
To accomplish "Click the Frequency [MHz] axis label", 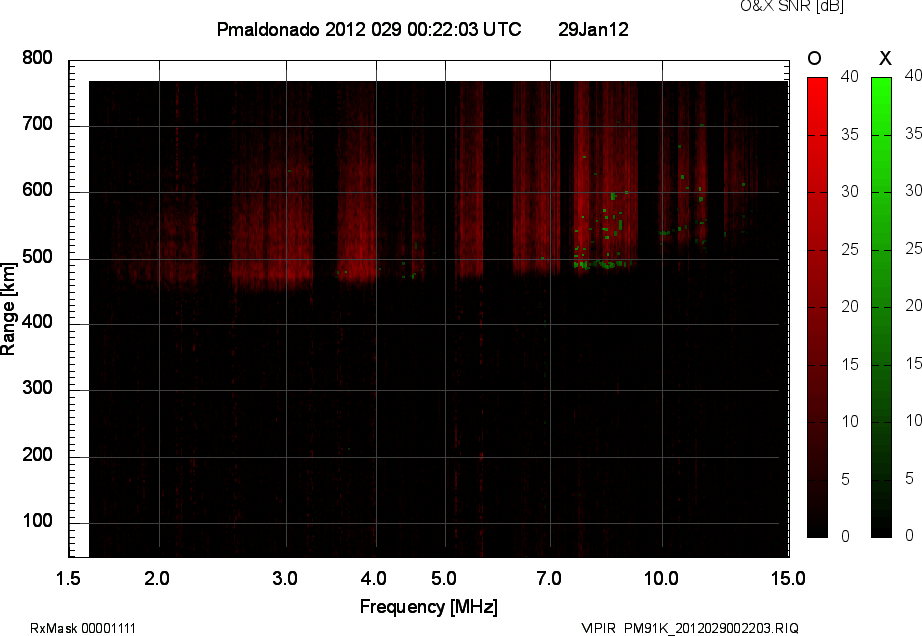I will pyautogui.click(x=428, y=606).
